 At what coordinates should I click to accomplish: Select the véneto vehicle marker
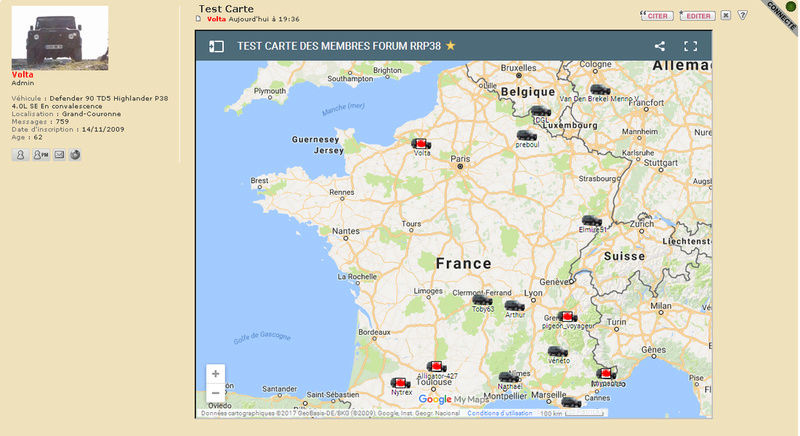coord(558,351)
